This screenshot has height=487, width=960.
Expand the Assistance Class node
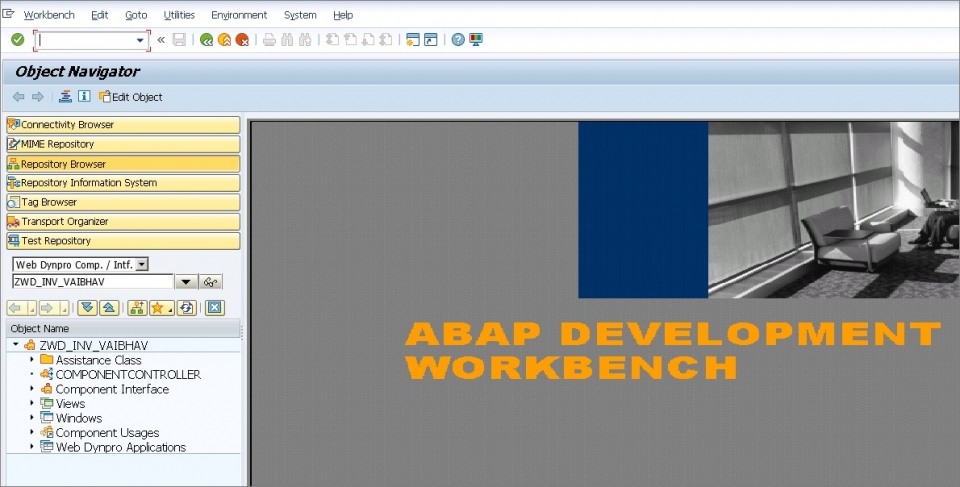[32, 360]
